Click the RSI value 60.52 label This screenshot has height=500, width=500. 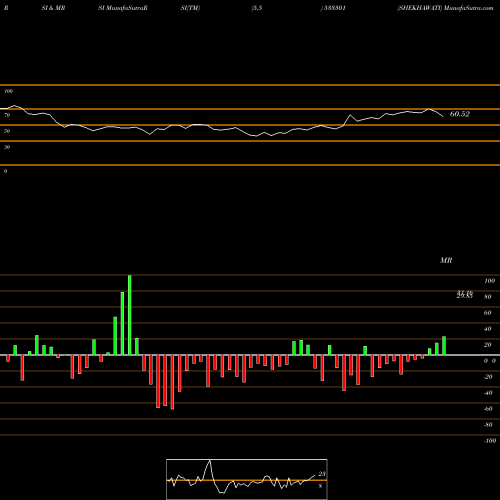coord(460,114)
